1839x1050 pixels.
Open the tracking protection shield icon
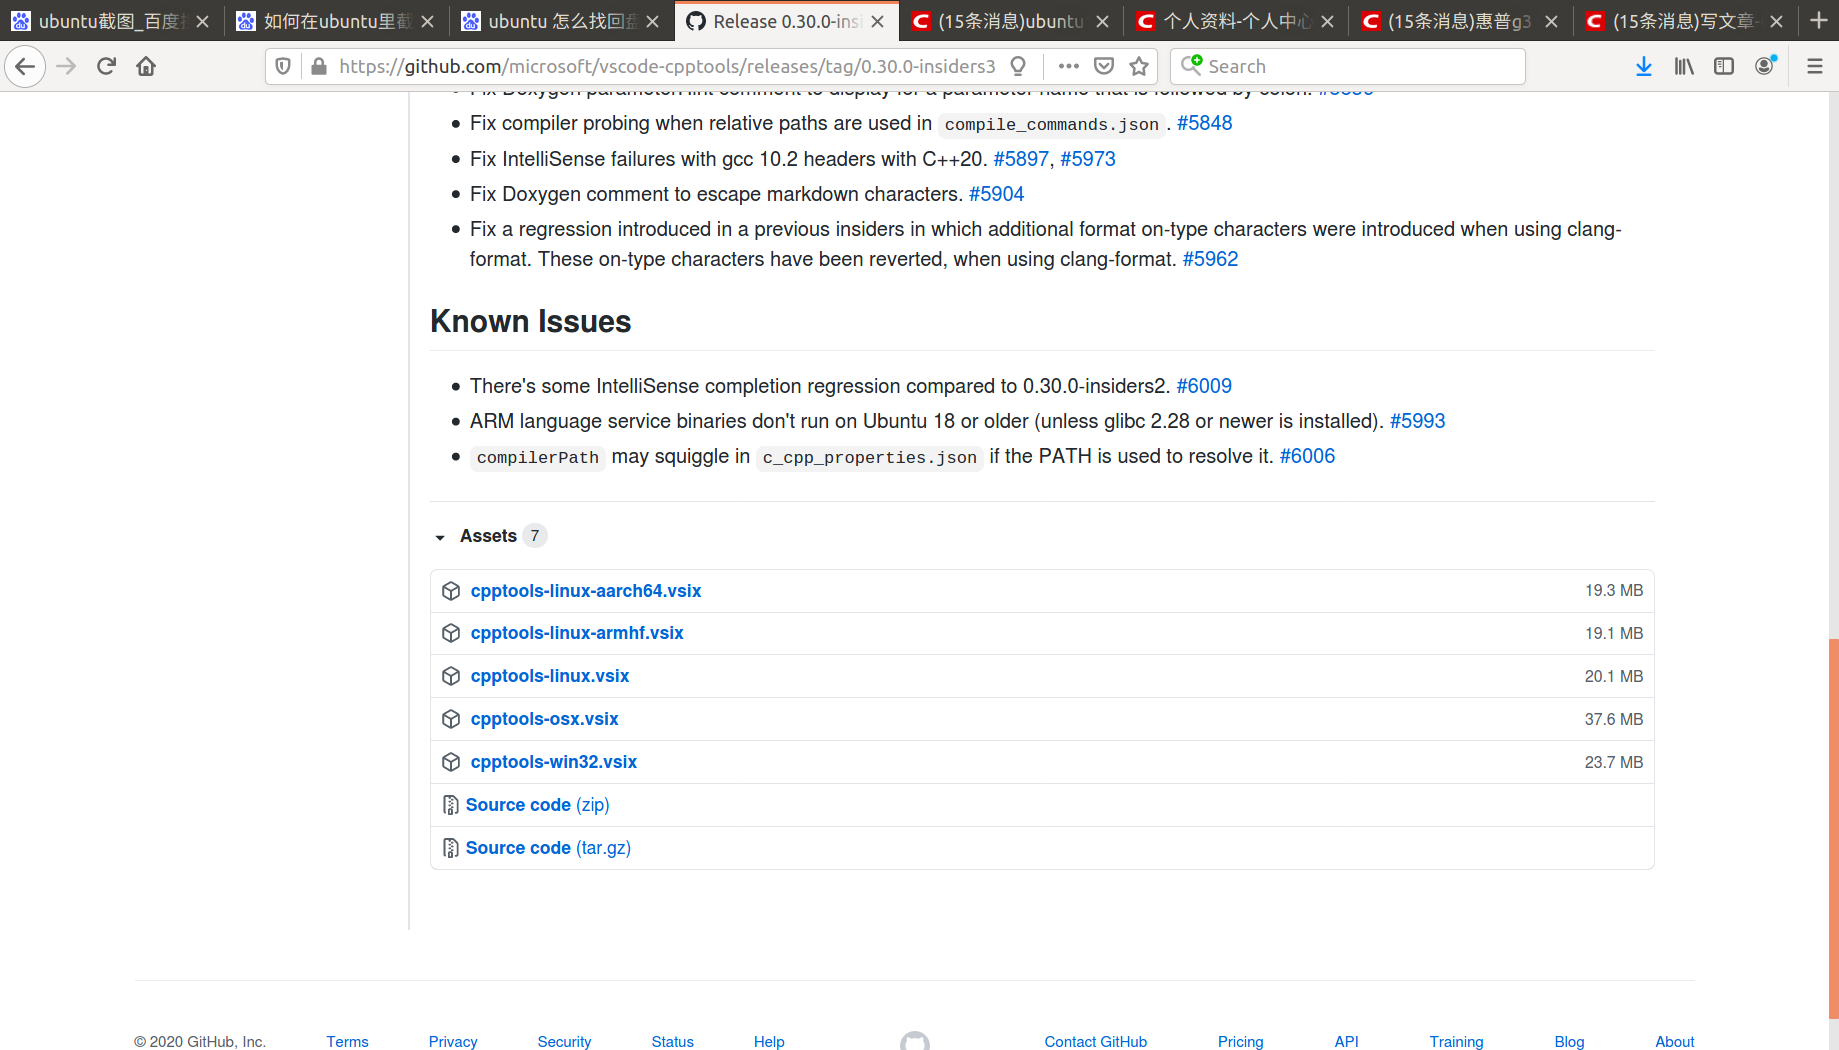pyautogui.click(x=283, y=66)
